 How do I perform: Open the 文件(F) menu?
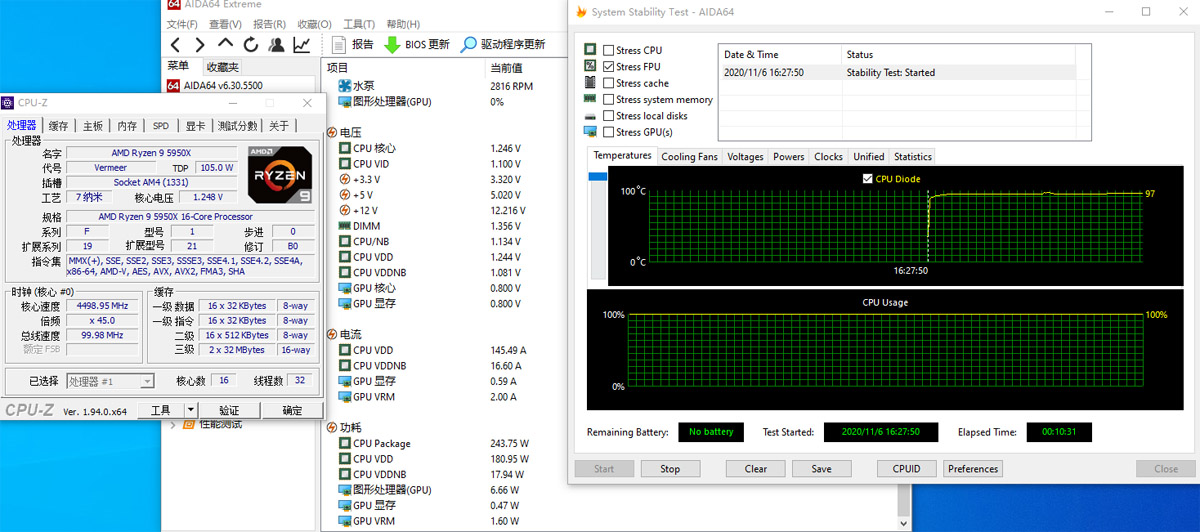point(182,24)
